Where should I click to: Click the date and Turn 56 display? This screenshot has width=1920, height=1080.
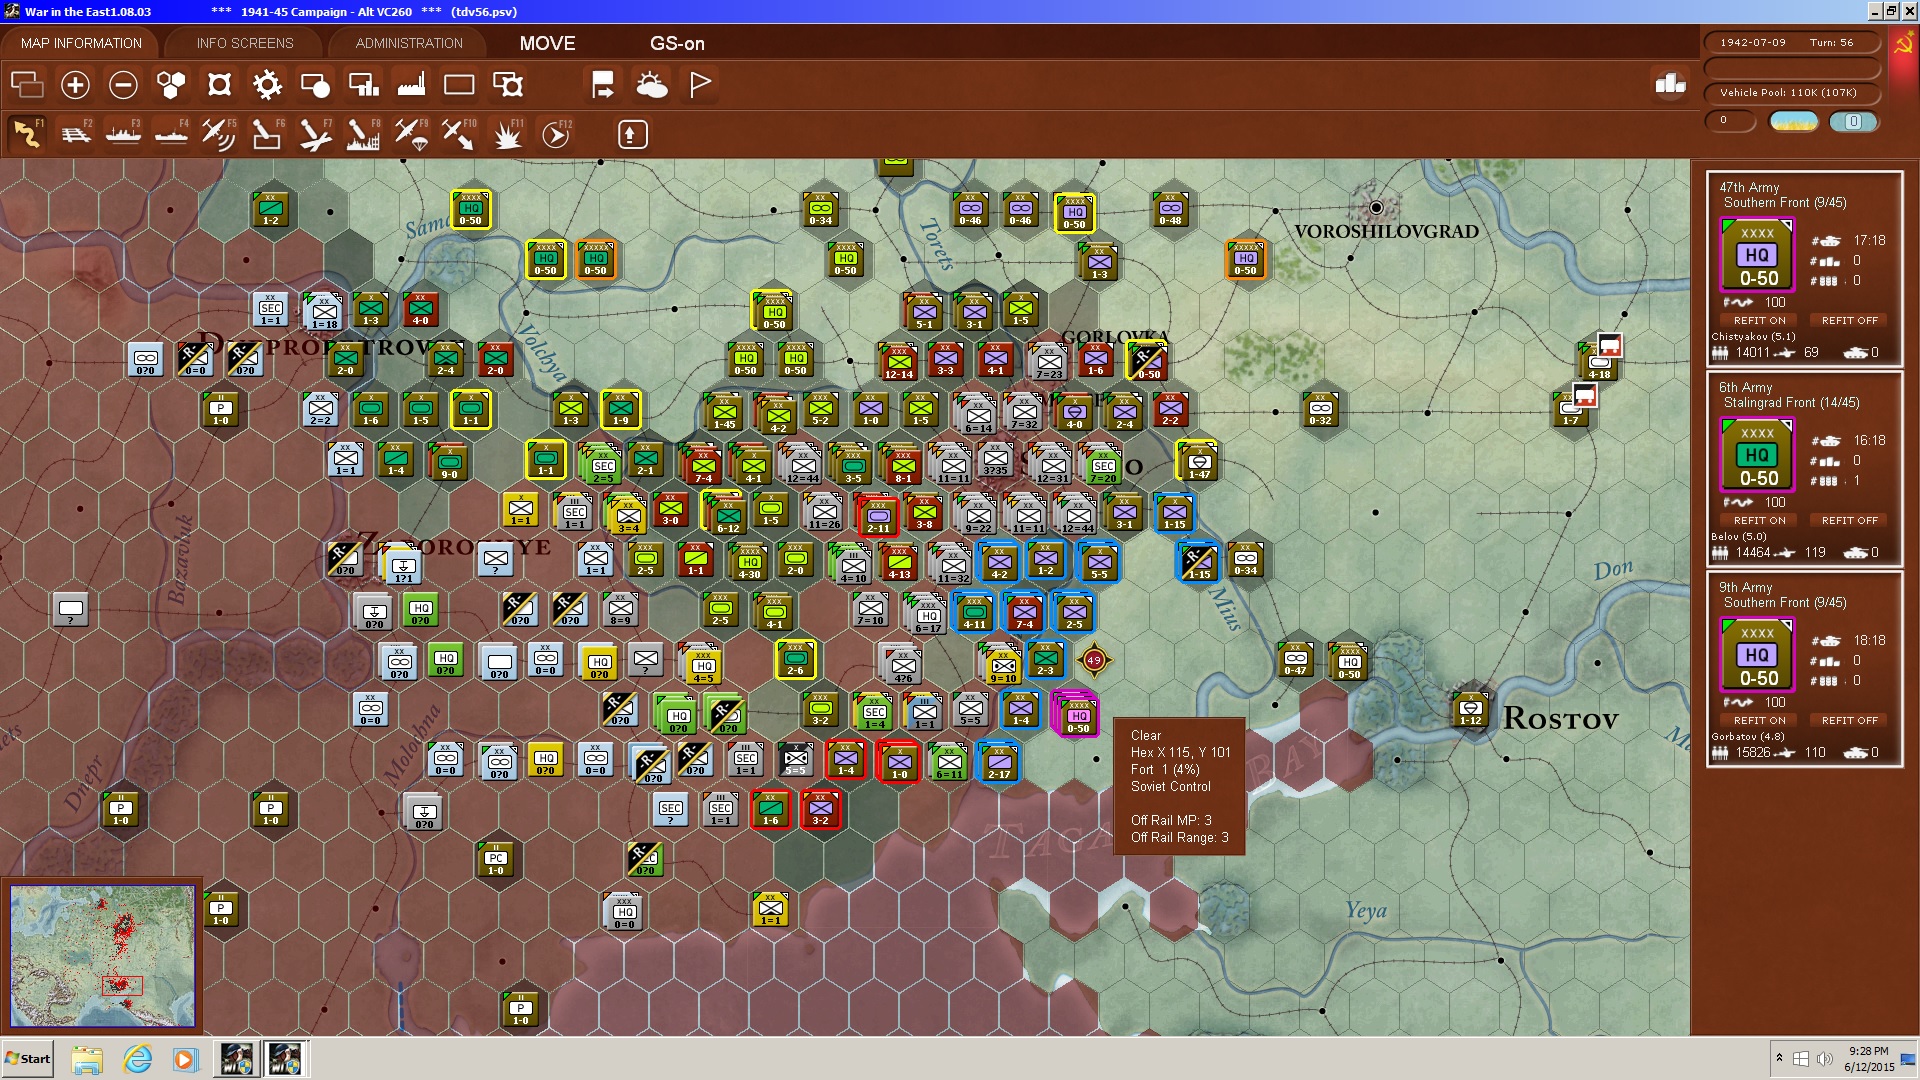pos(1790,43)
